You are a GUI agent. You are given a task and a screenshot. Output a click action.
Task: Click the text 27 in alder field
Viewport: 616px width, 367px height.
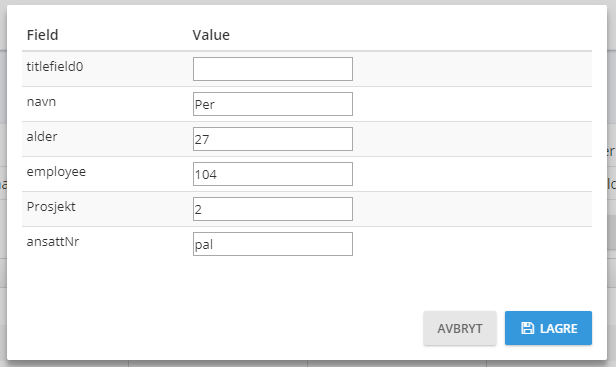click(202, 139)
